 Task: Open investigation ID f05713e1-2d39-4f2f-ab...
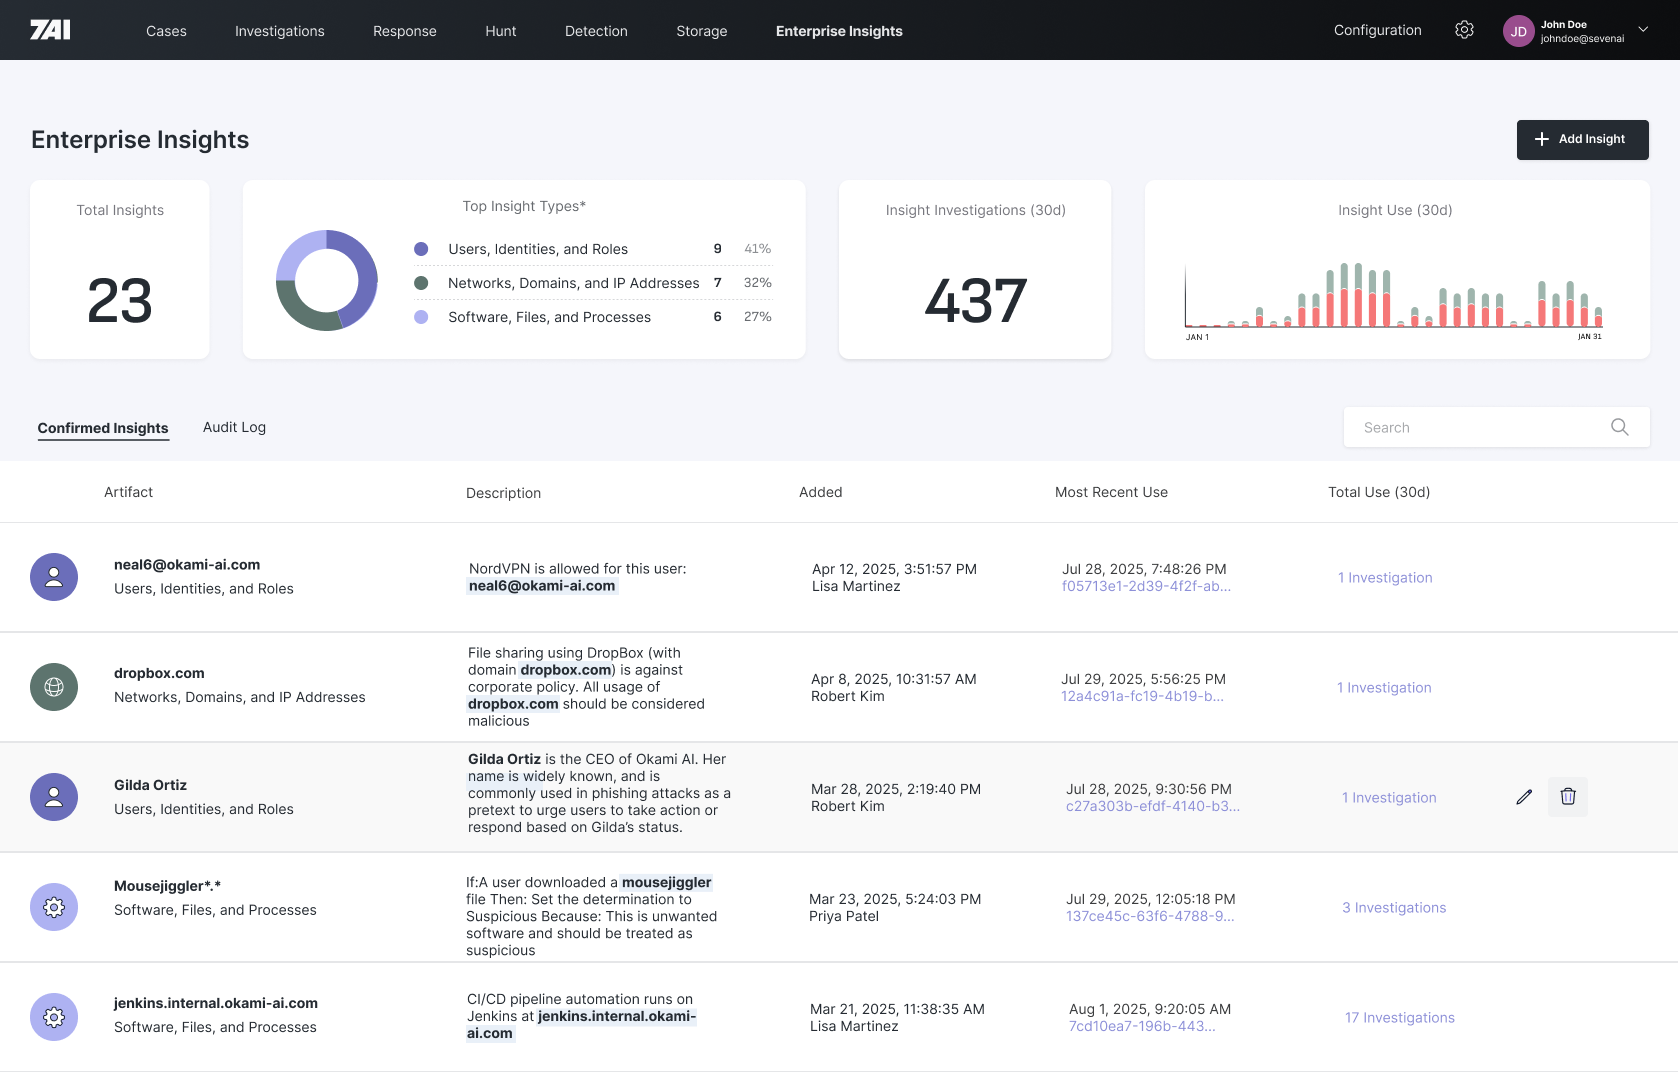click(1146, 586)
